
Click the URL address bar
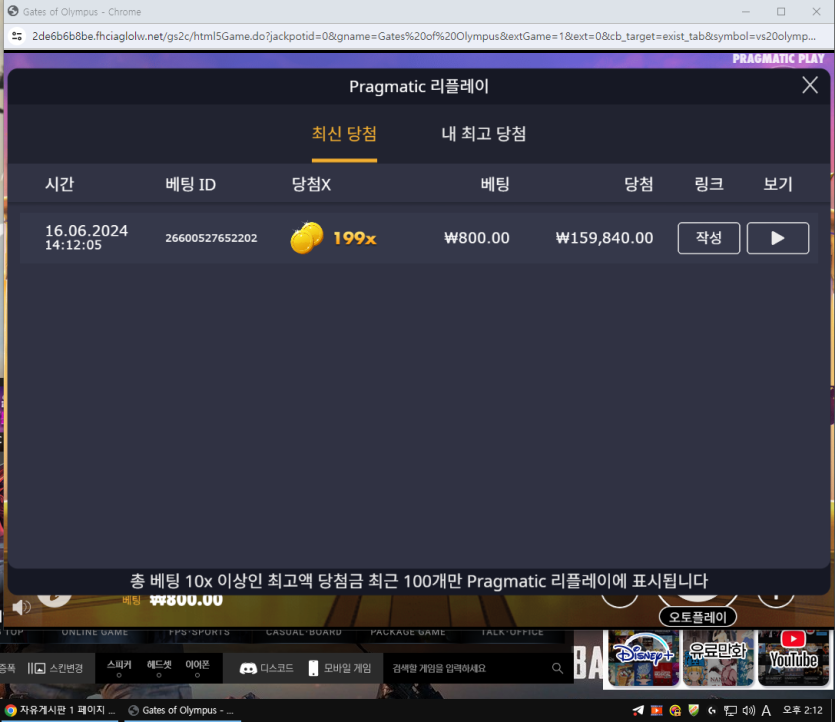[x=420, y=36]
